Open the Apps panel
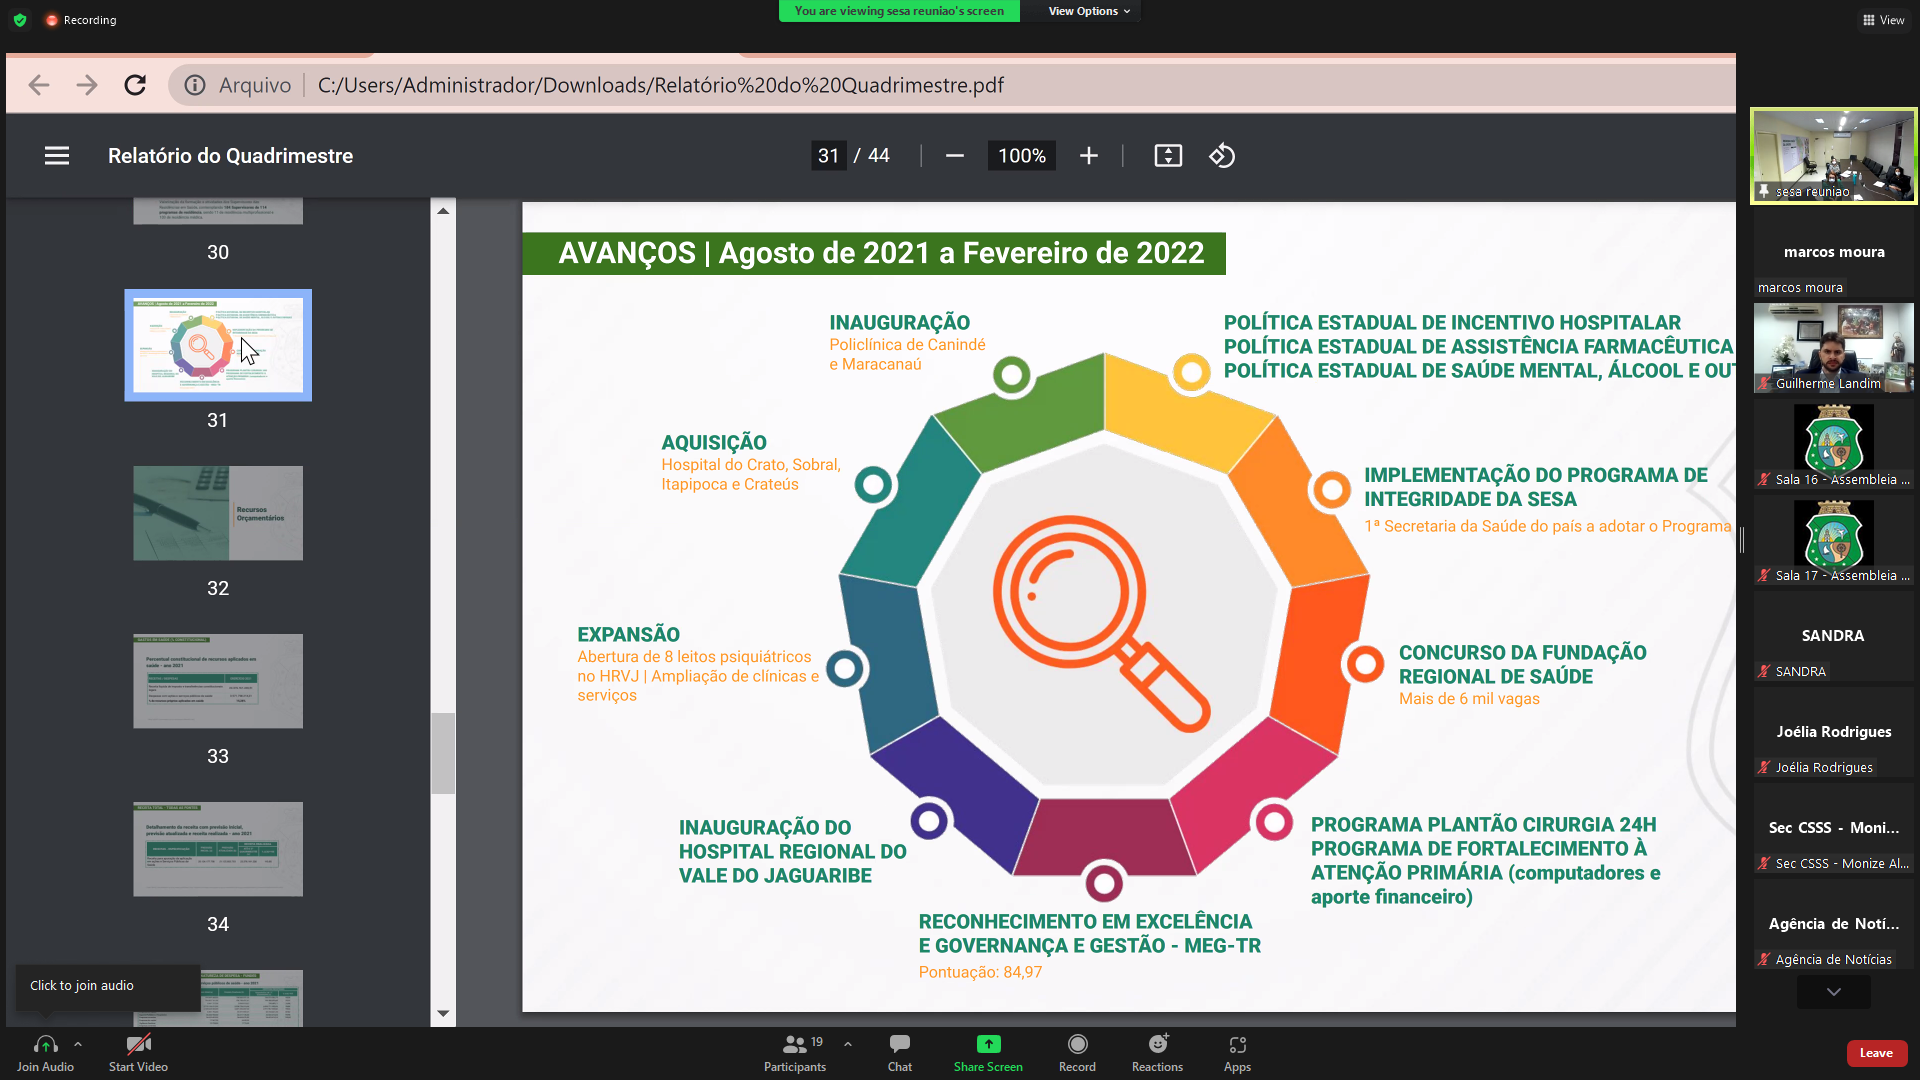 (x=1237, y=1052)
